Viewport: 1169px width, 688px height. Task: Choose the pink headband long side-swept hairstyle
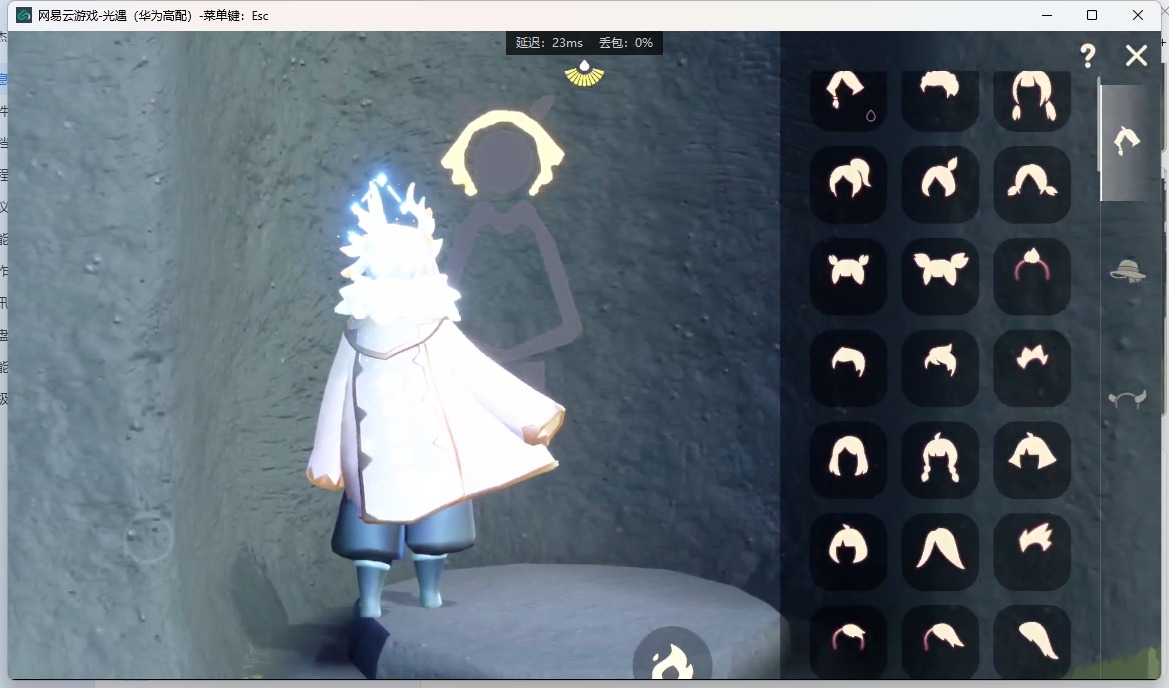[939, 641]
